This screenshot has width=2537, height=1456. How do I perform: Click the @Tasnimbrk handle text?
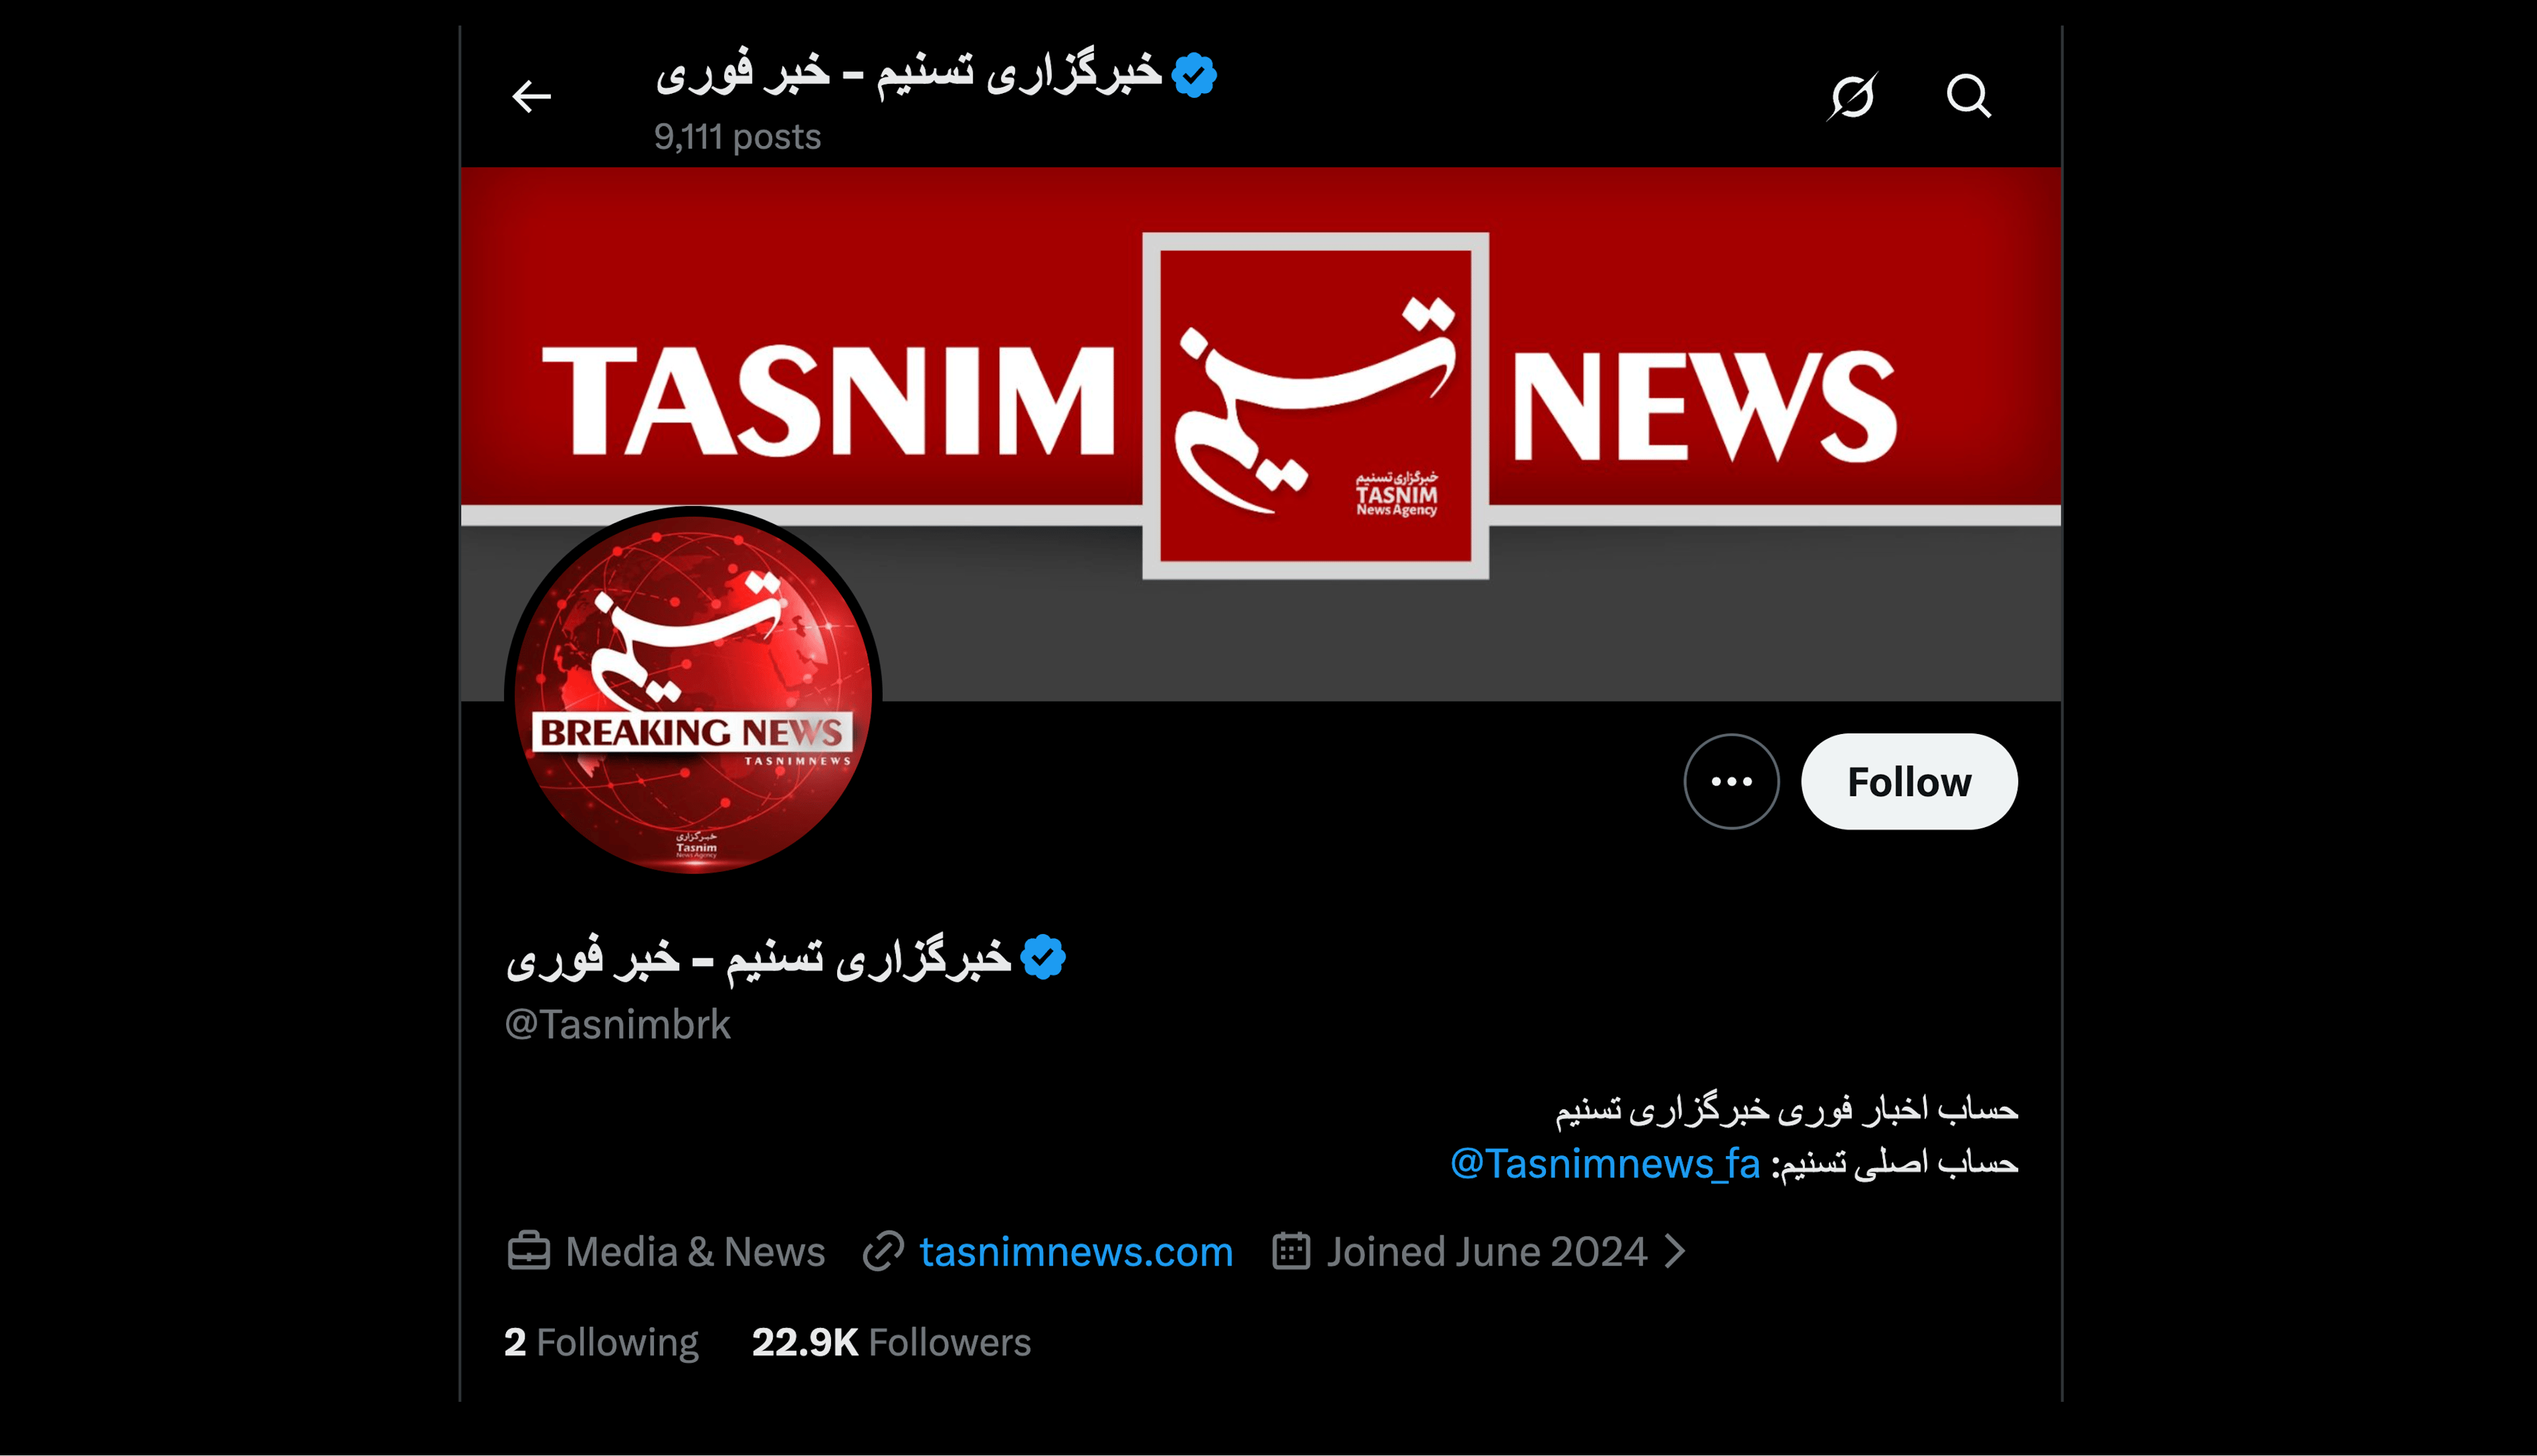[617, 1024]
